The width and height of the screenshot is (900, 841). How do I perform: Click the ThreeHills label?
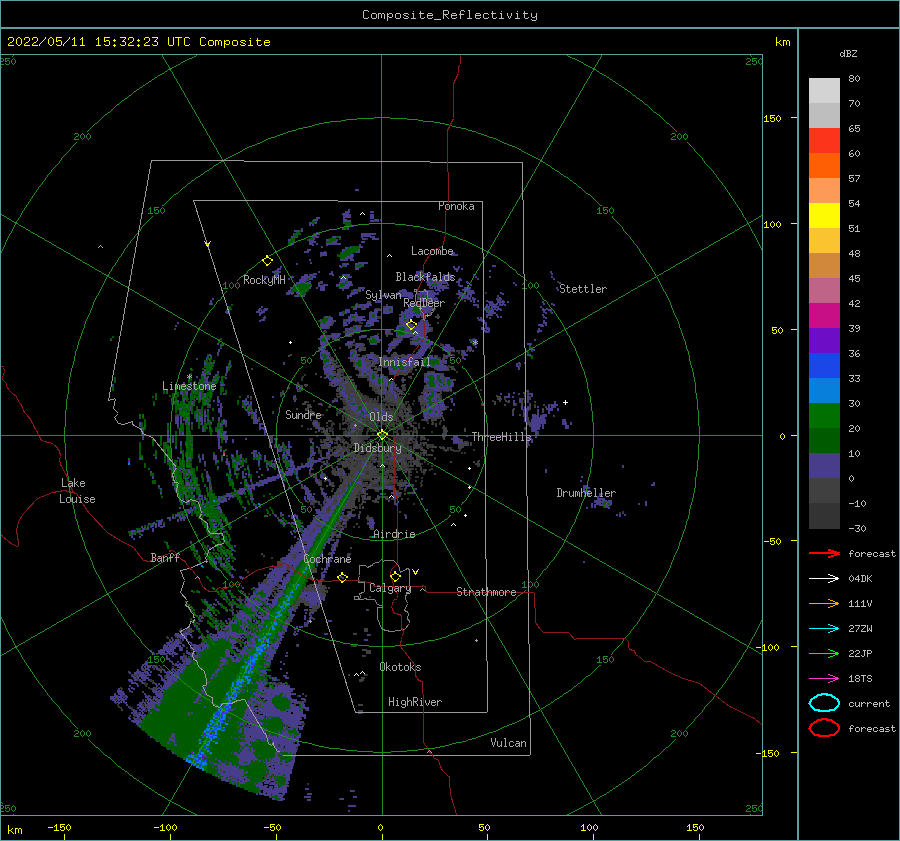point(502,437)
